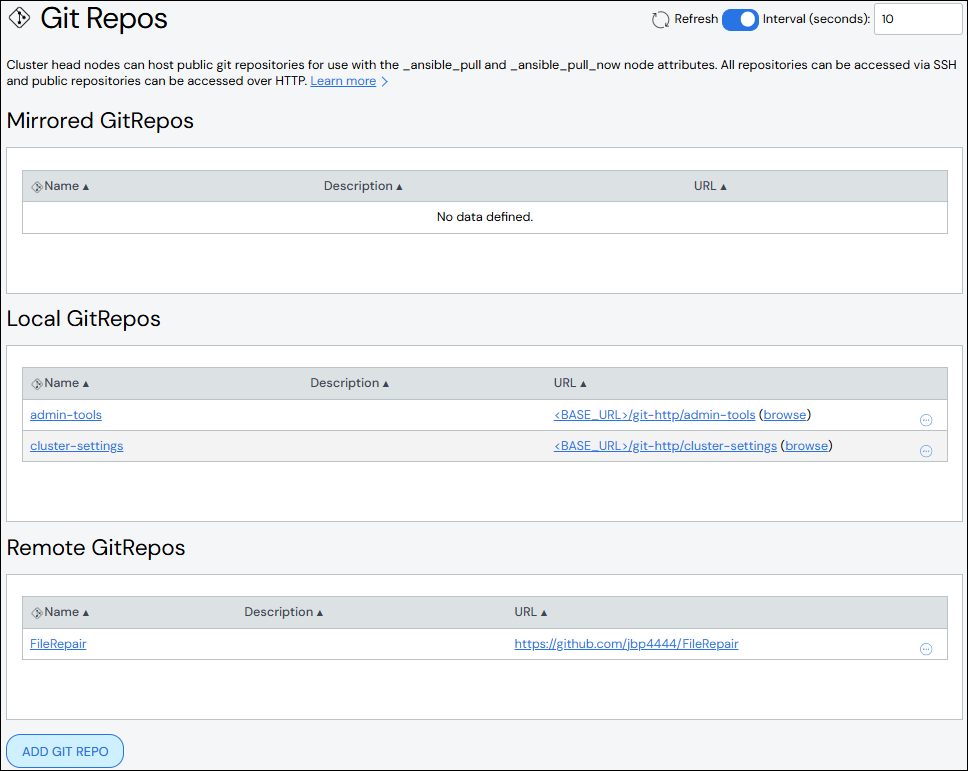Screen dimensions: 968x771
Task: Click the ADD GIT REPO button
Action: pyautogui.click(x=64, y=751)
